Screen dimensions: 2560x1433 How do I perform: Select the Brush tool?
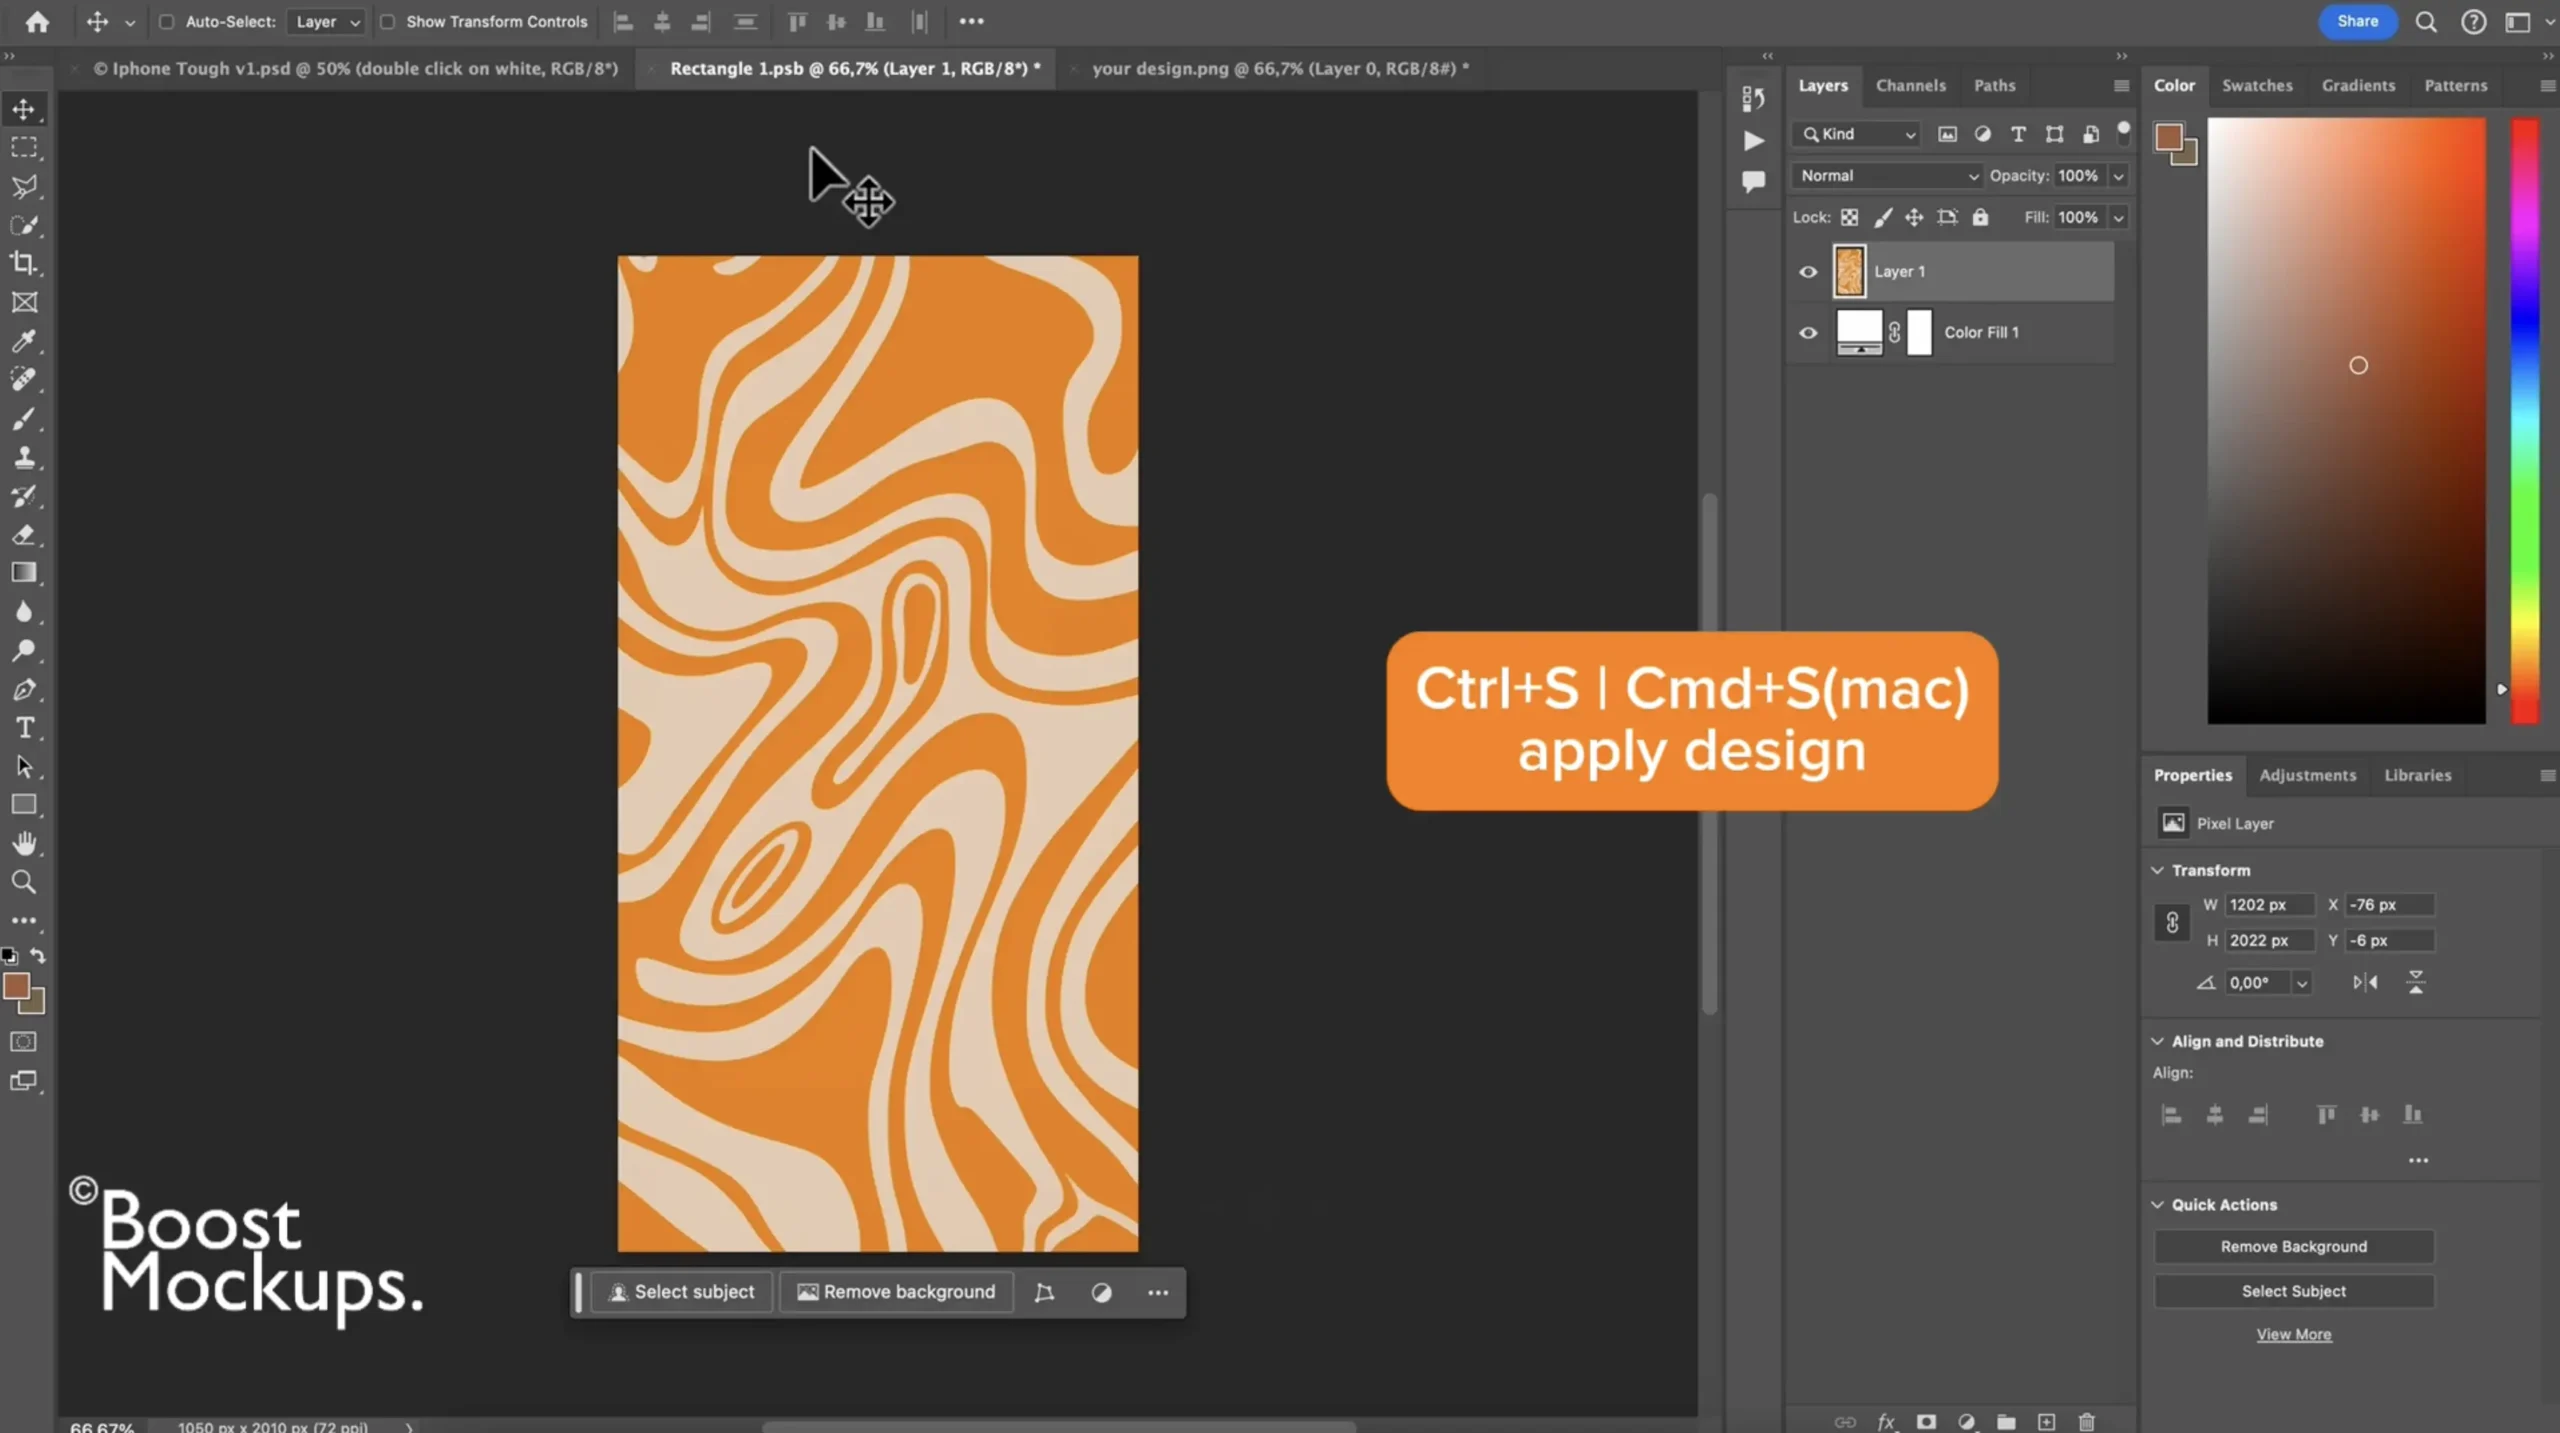tap(24, 418)
